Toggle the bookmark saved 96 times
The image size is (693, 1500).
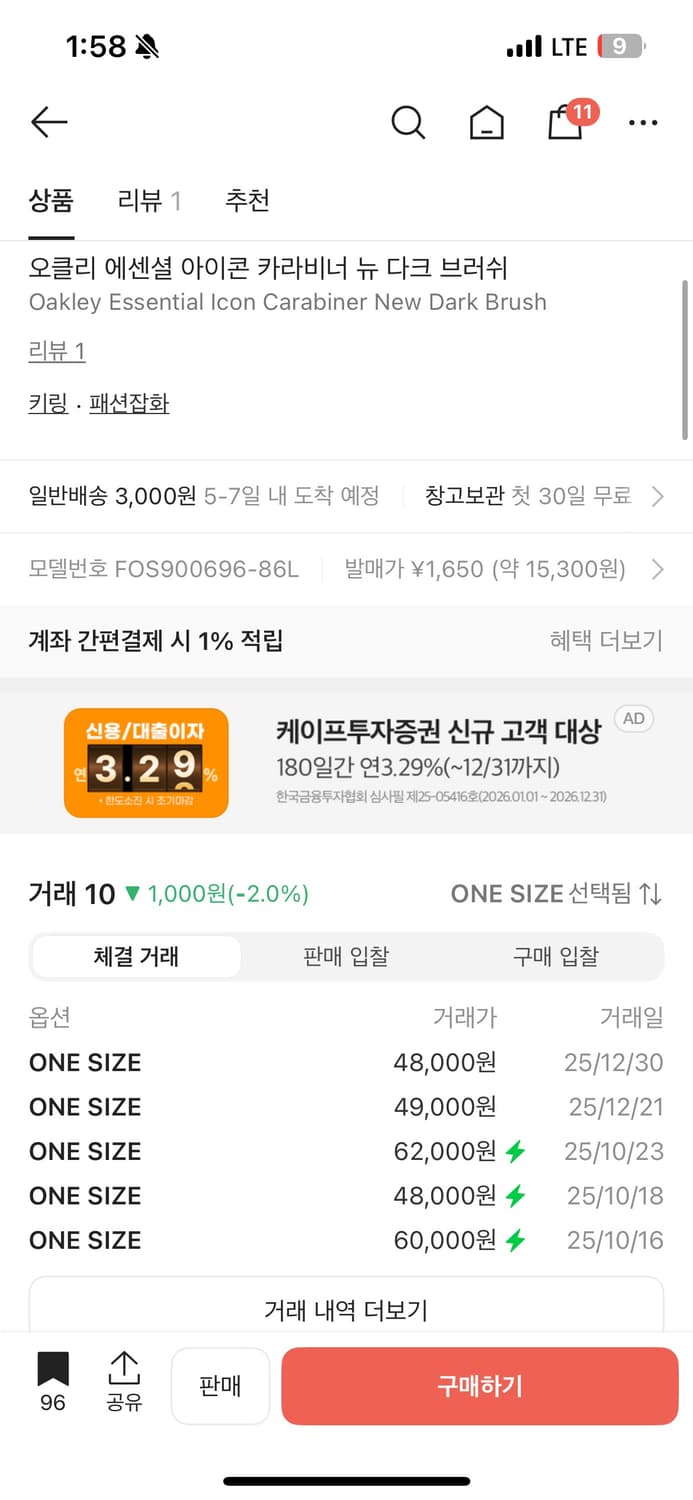[x=52, y=1385]
